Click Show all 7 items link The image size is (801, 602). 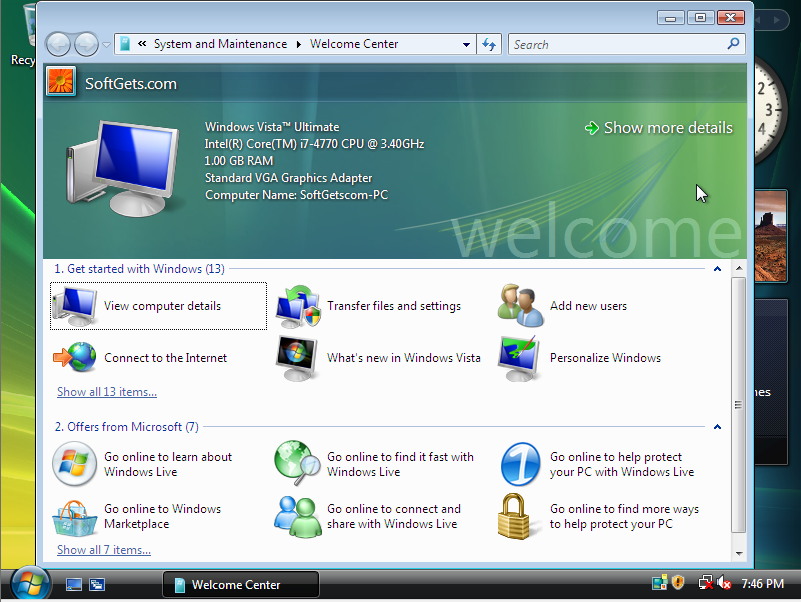(x=104, y=550)
